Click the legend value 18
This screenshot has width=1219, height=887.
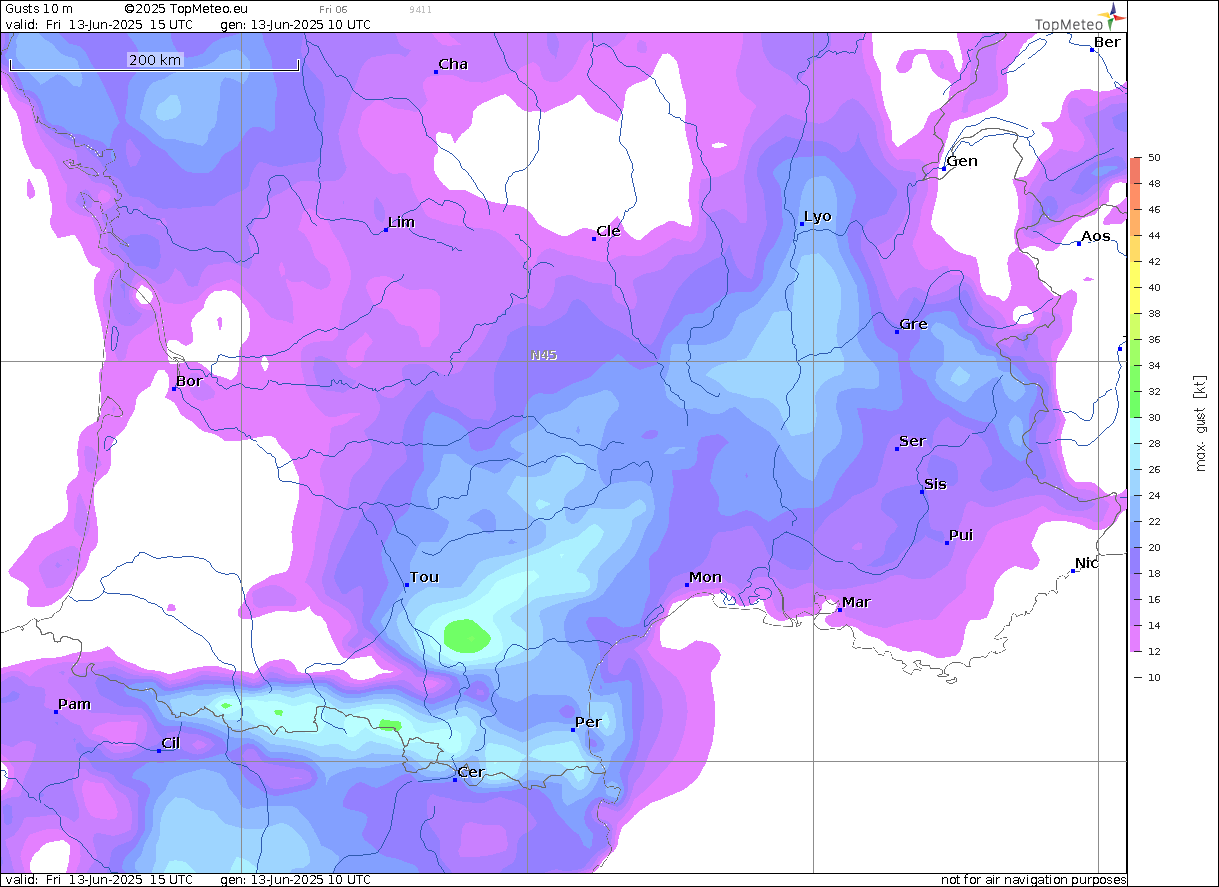(1154, 574)
